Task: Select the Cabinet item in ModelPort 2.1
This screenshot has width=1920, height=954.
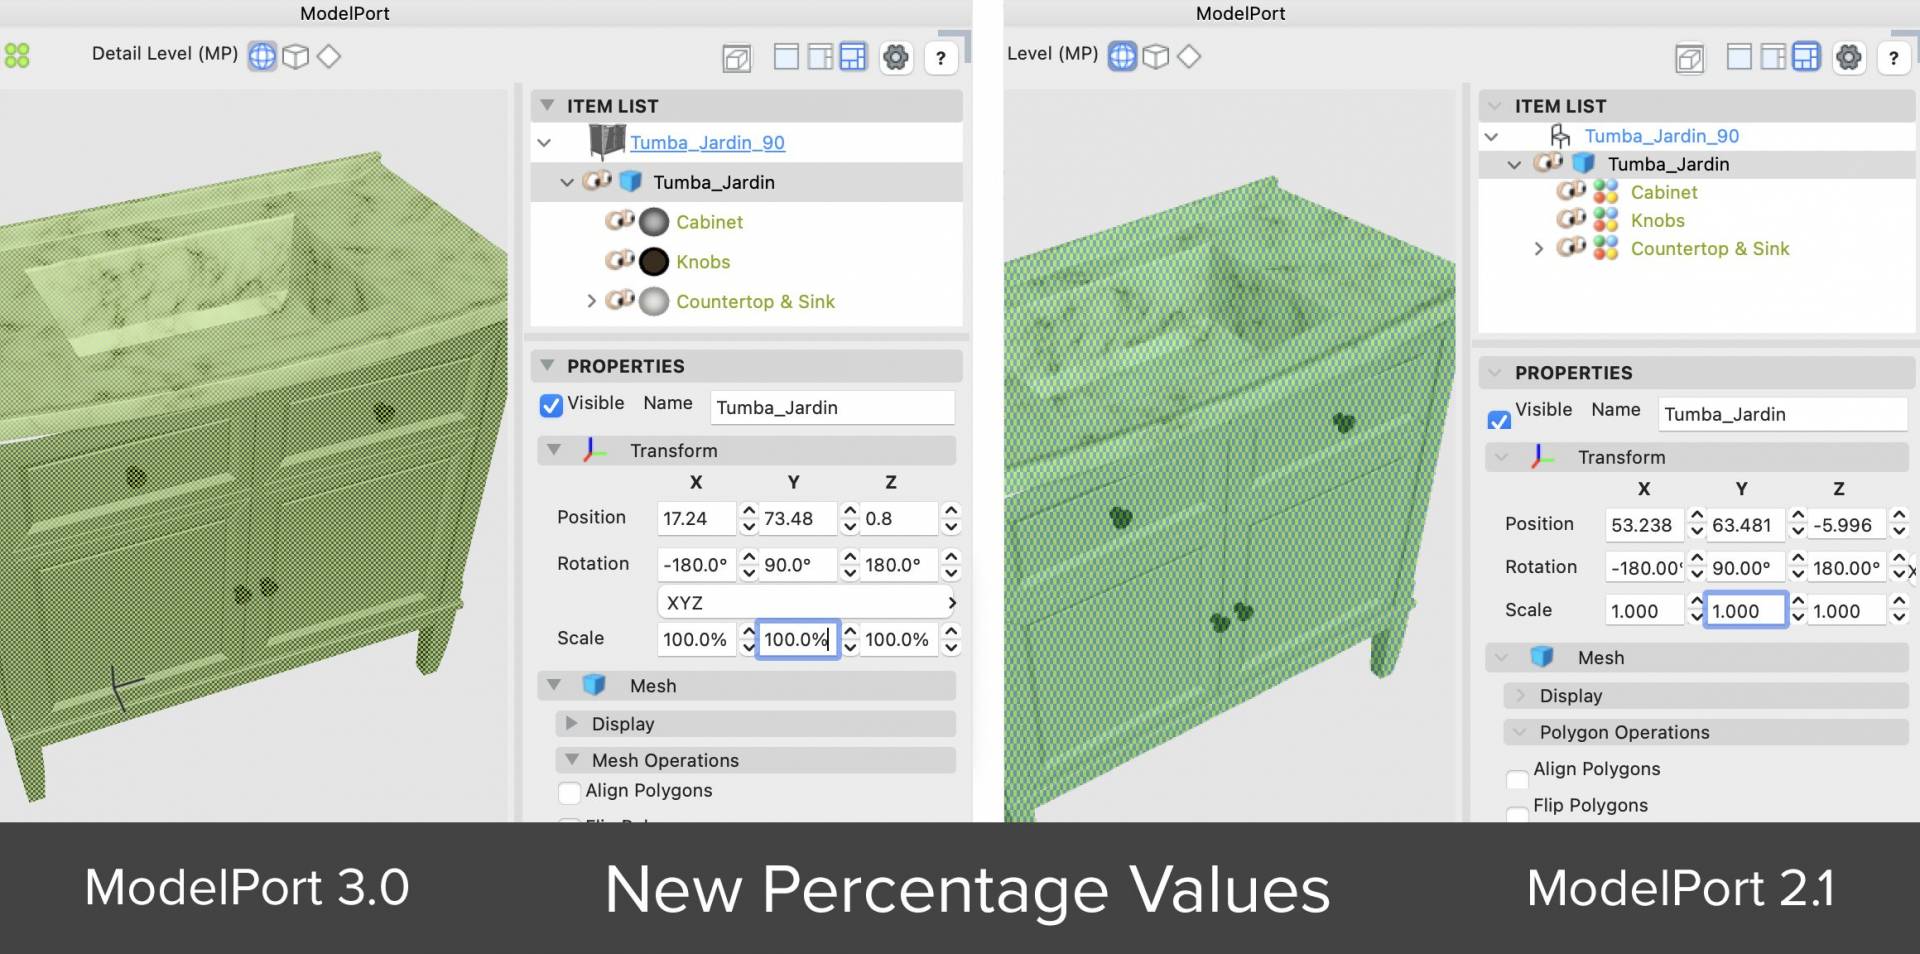Action: pos(1664,192)
